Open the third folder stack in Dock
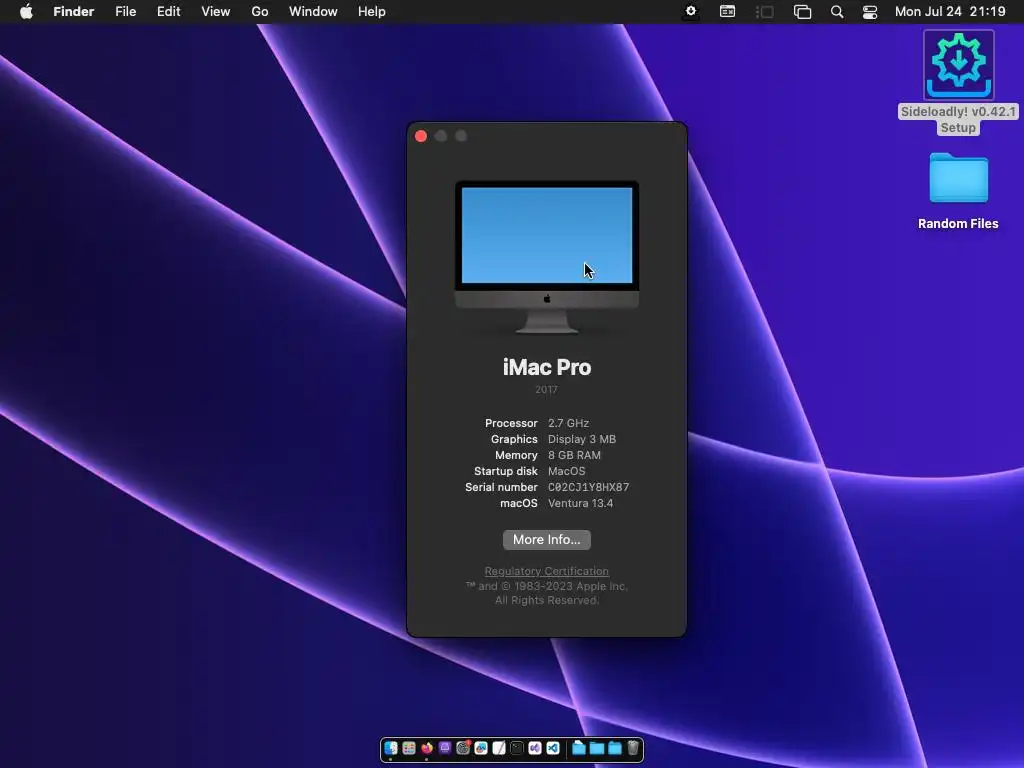This screenshot has width=1024, height=768. (x=615, y=748)
